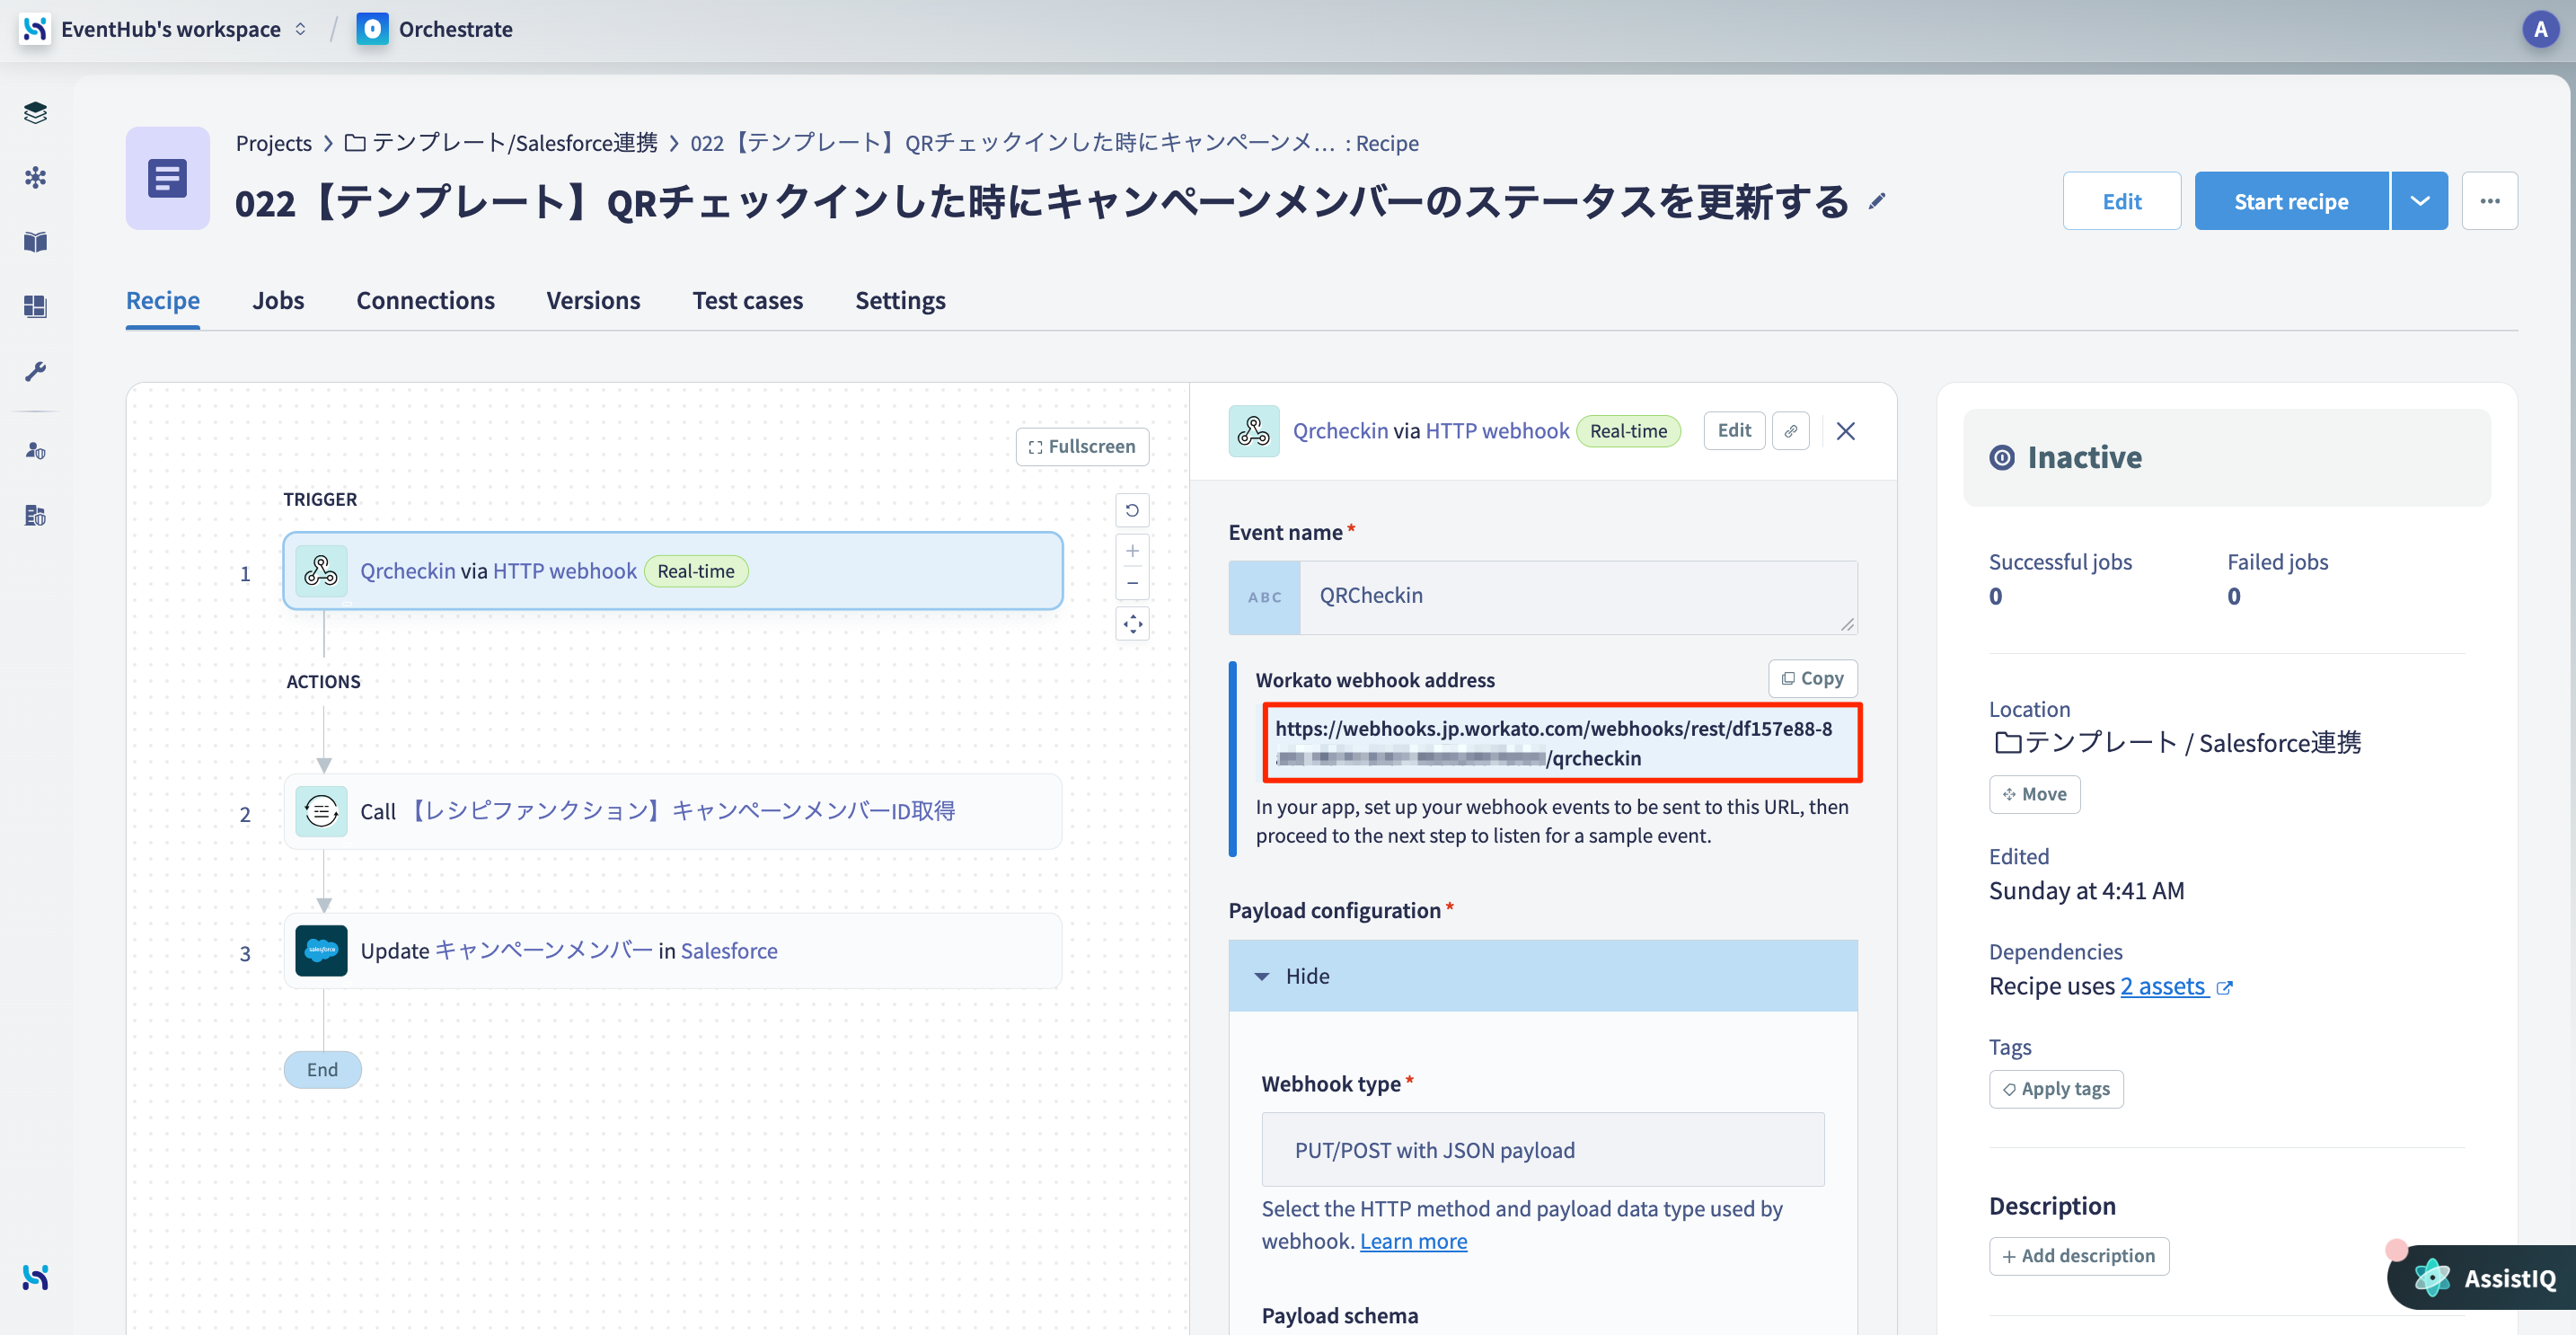Select the Qrcheckin trigger step

coord(673,571)
